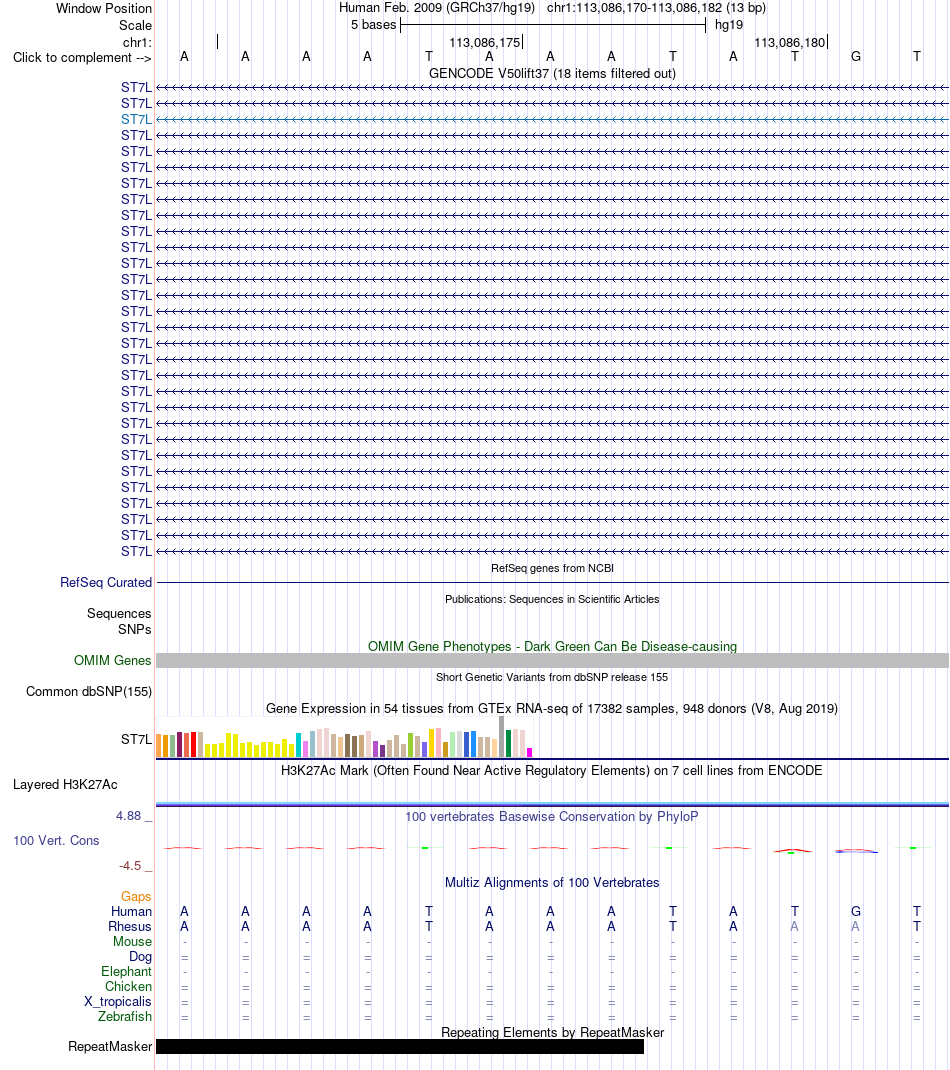Open Repeating Elements by RepeatMasker title
This screenshot has width=950, height=1070.
click(552, 1032)
